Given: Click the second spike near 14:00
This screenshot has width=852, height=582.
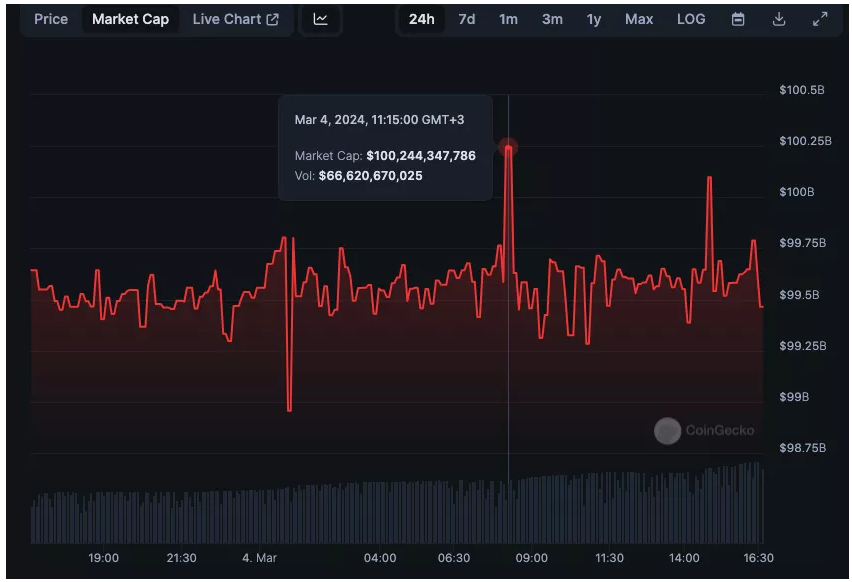Looking at the screenshot, I should pos(709,179).
